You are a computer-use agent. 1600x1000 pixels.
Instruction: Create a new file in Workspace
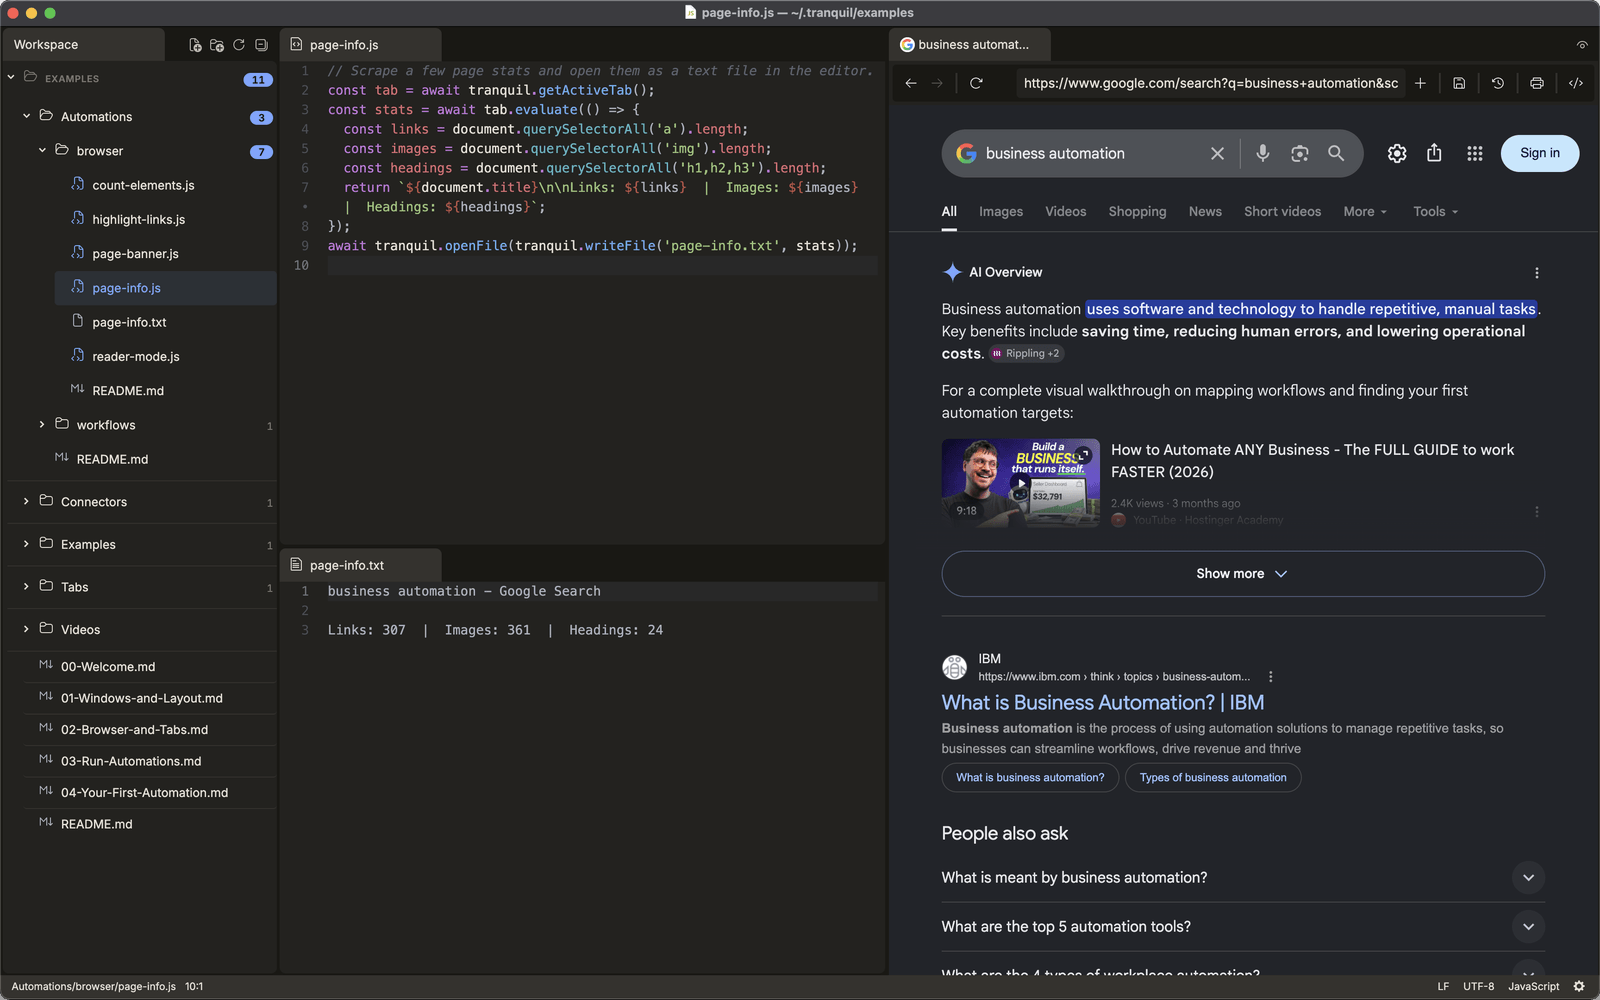click(x=195, y=45)
